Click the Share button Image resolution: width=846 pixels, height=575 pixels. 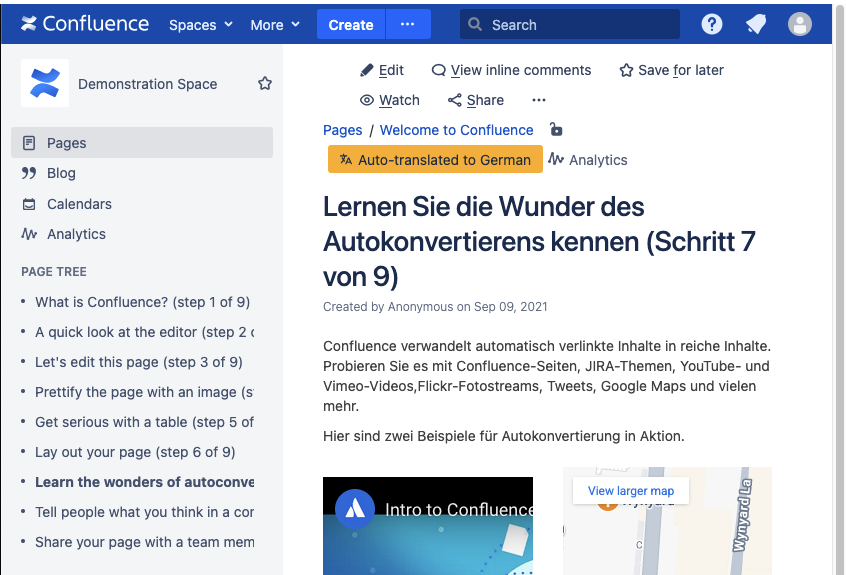476,100
